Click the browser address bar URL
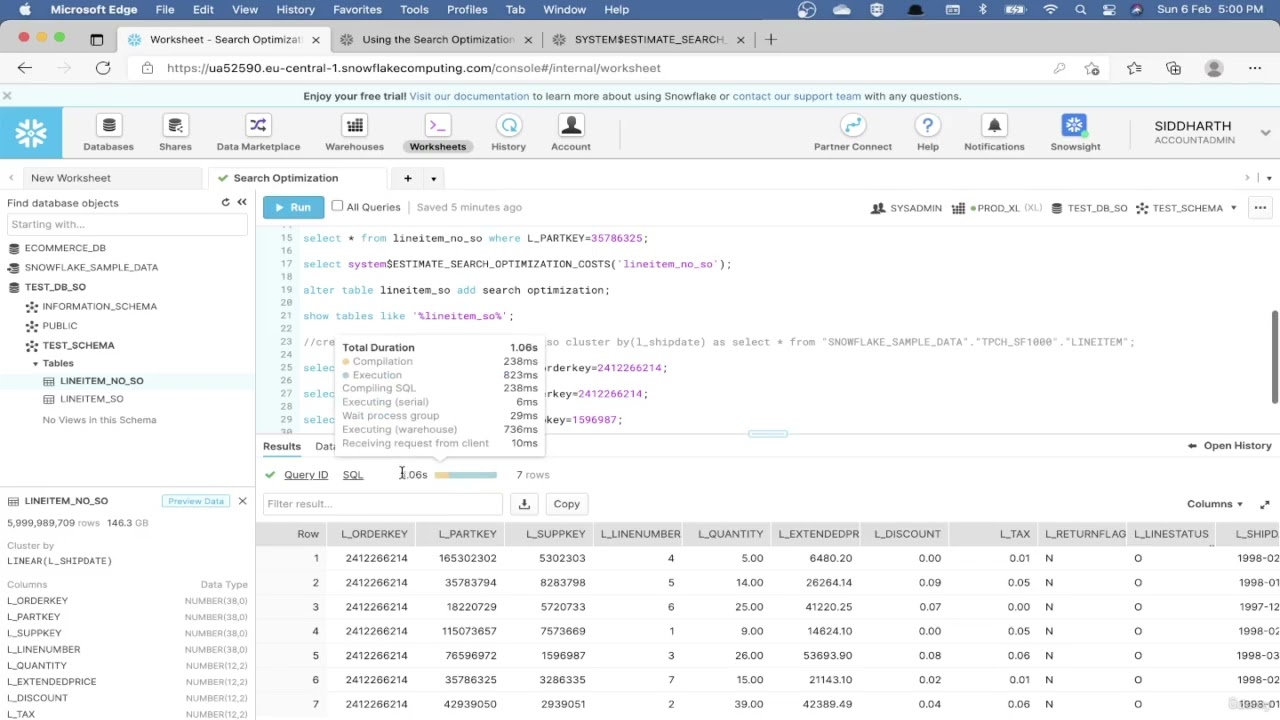Viewport: 1280px width, 720px height. pyautogui.click(x=414, y=68)
